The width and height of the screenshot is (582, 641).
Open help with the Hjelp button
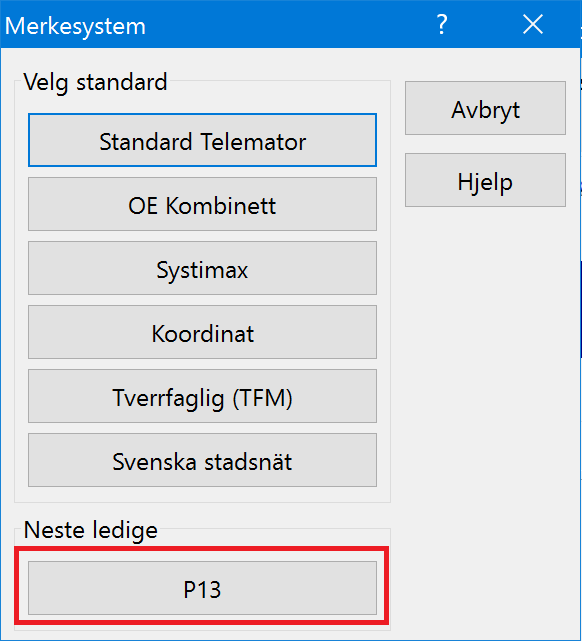click(x=485, y=180)
